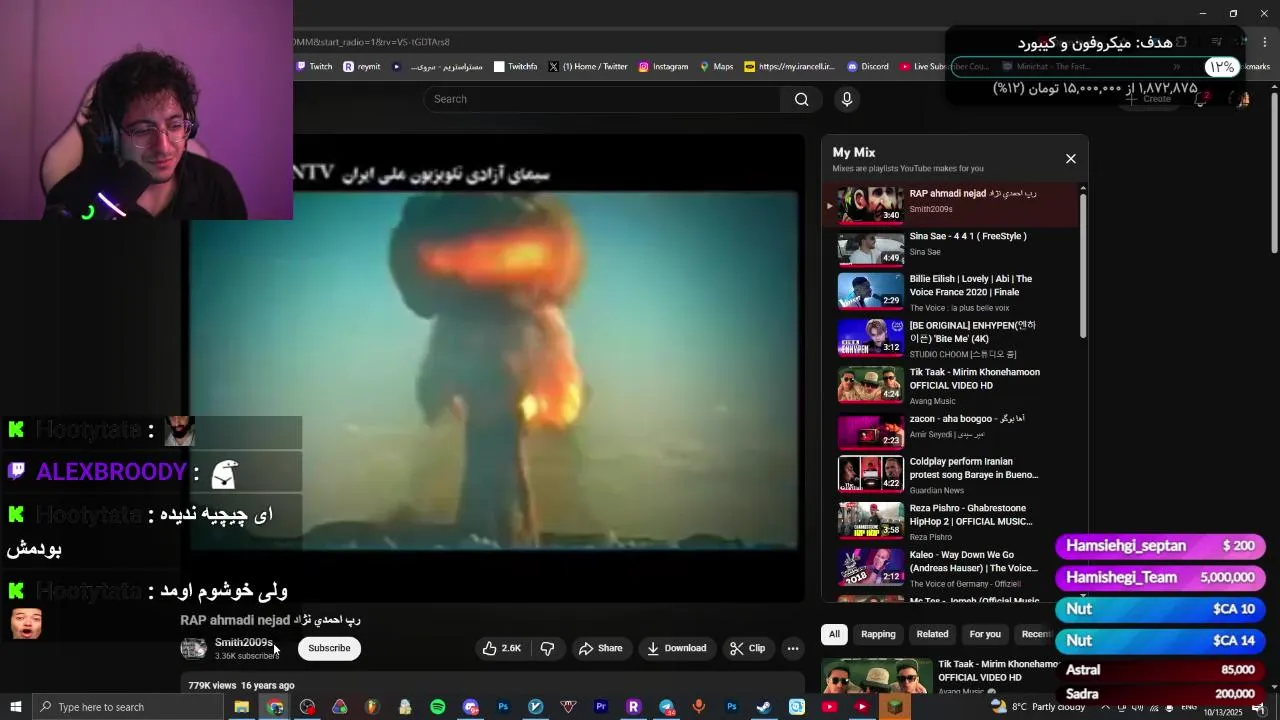Image resolution: width=1280 pixels, height=720 pixels.
Task: Open reymit bookmark
Action: [x=362, y=67]
